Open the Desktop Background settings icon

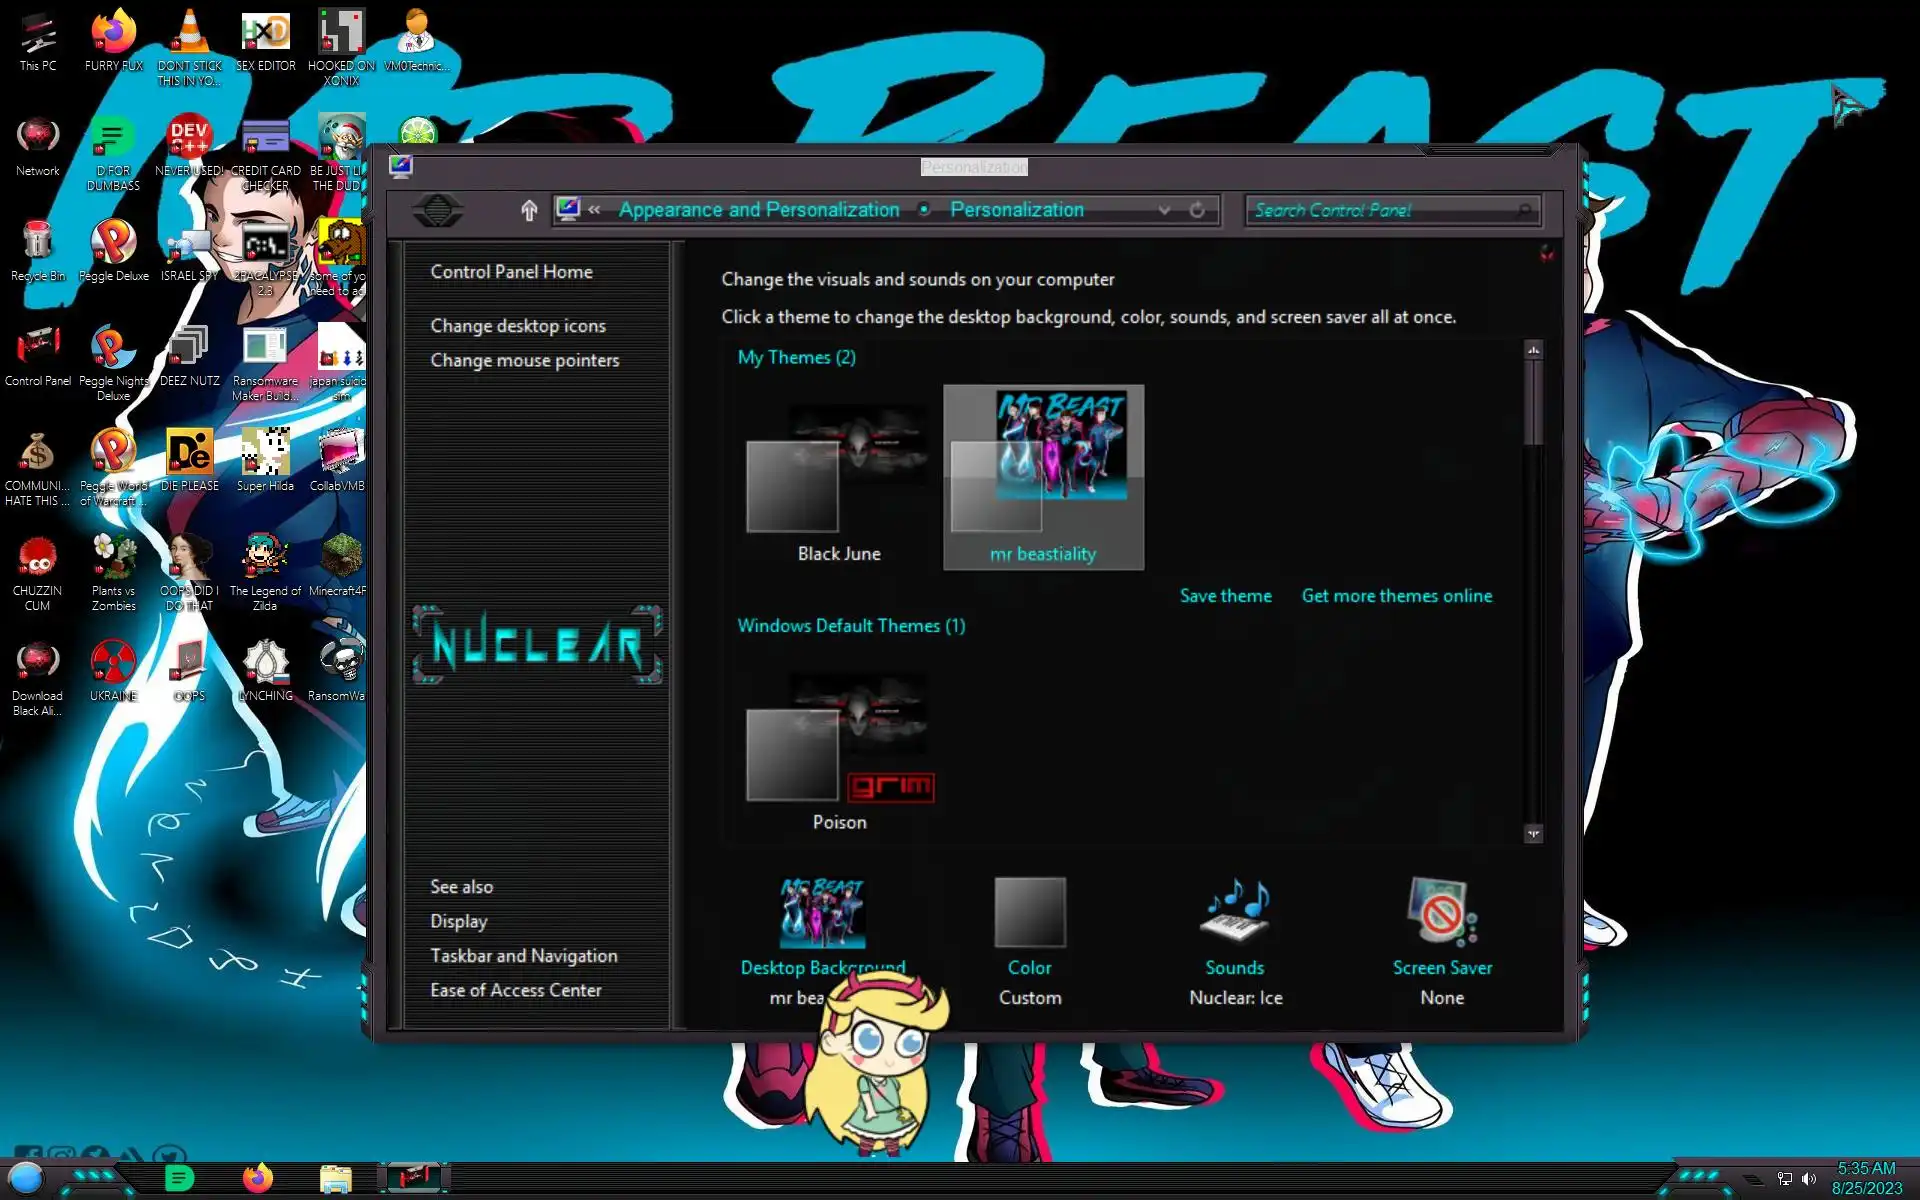[x=822, y=912]
